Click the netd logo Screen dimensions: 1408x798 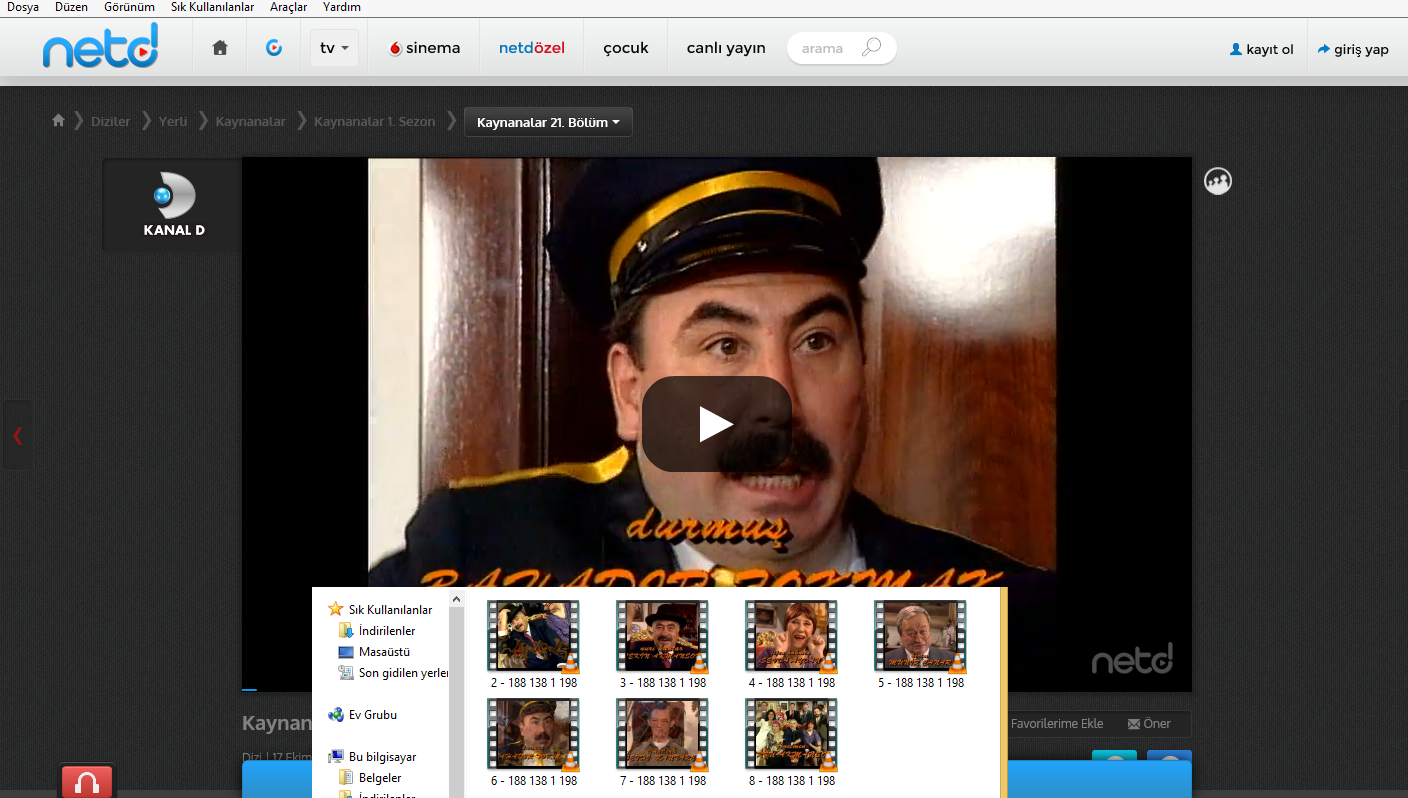click(100, 46)
